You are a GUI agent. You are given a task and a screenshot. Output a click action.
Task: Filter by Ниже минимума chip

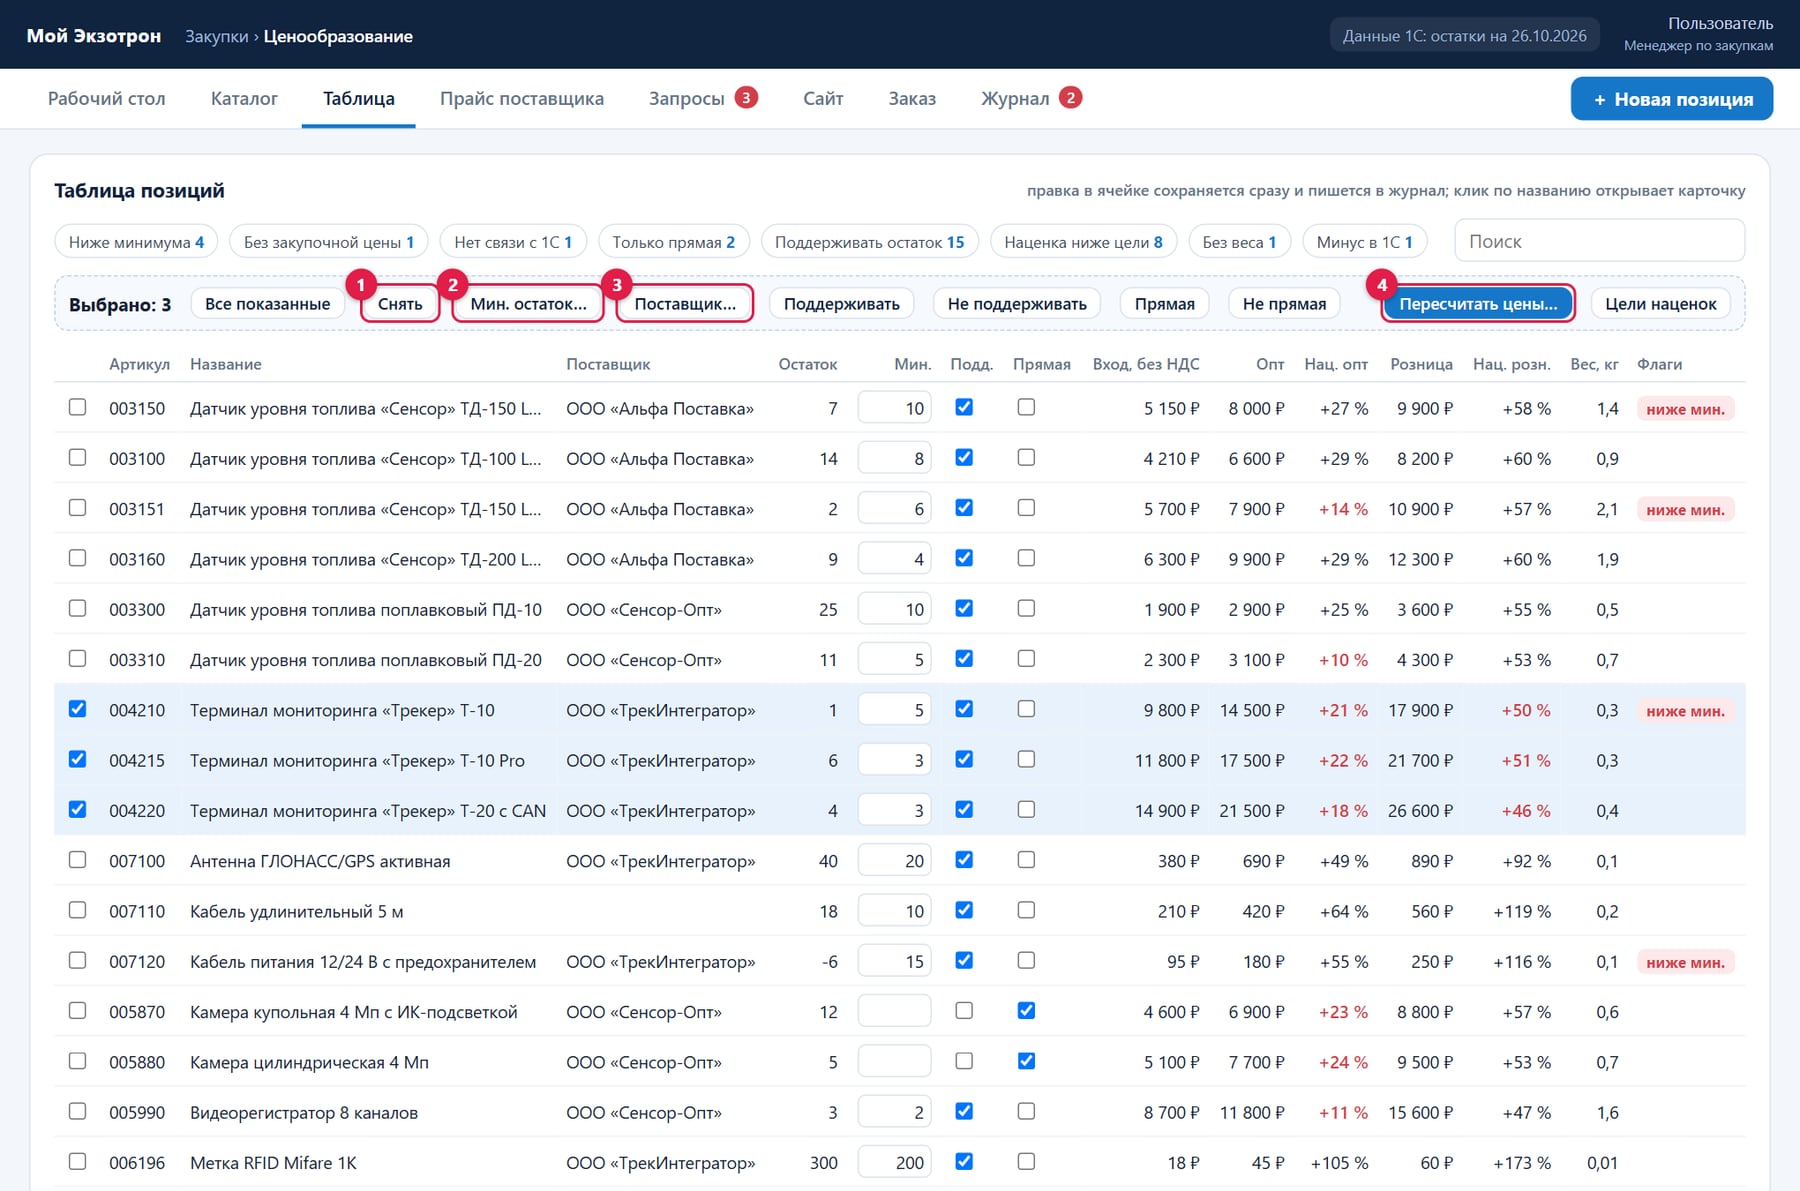coord(136,242)
